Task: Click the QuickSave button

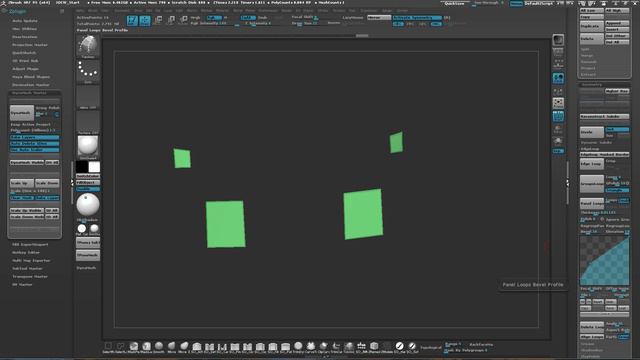Action: point(454,3)
